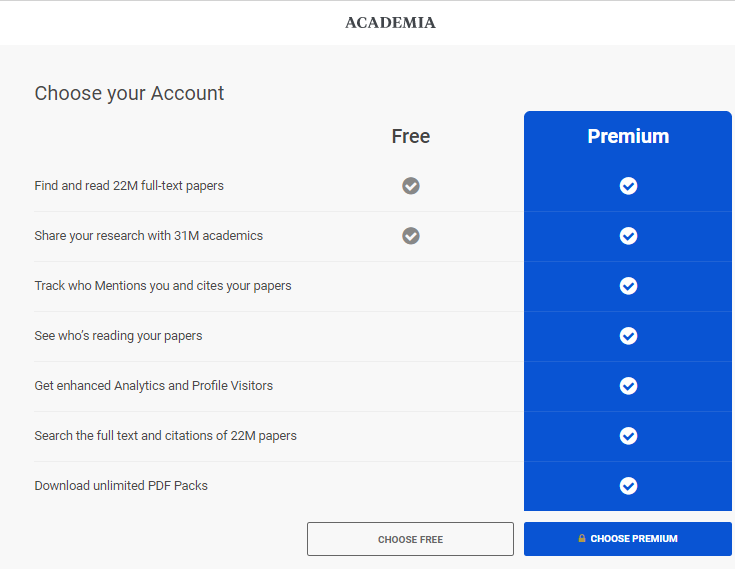
Task: Click the Get enhanced Analytics feature text
Action: [x=153, y=386]
